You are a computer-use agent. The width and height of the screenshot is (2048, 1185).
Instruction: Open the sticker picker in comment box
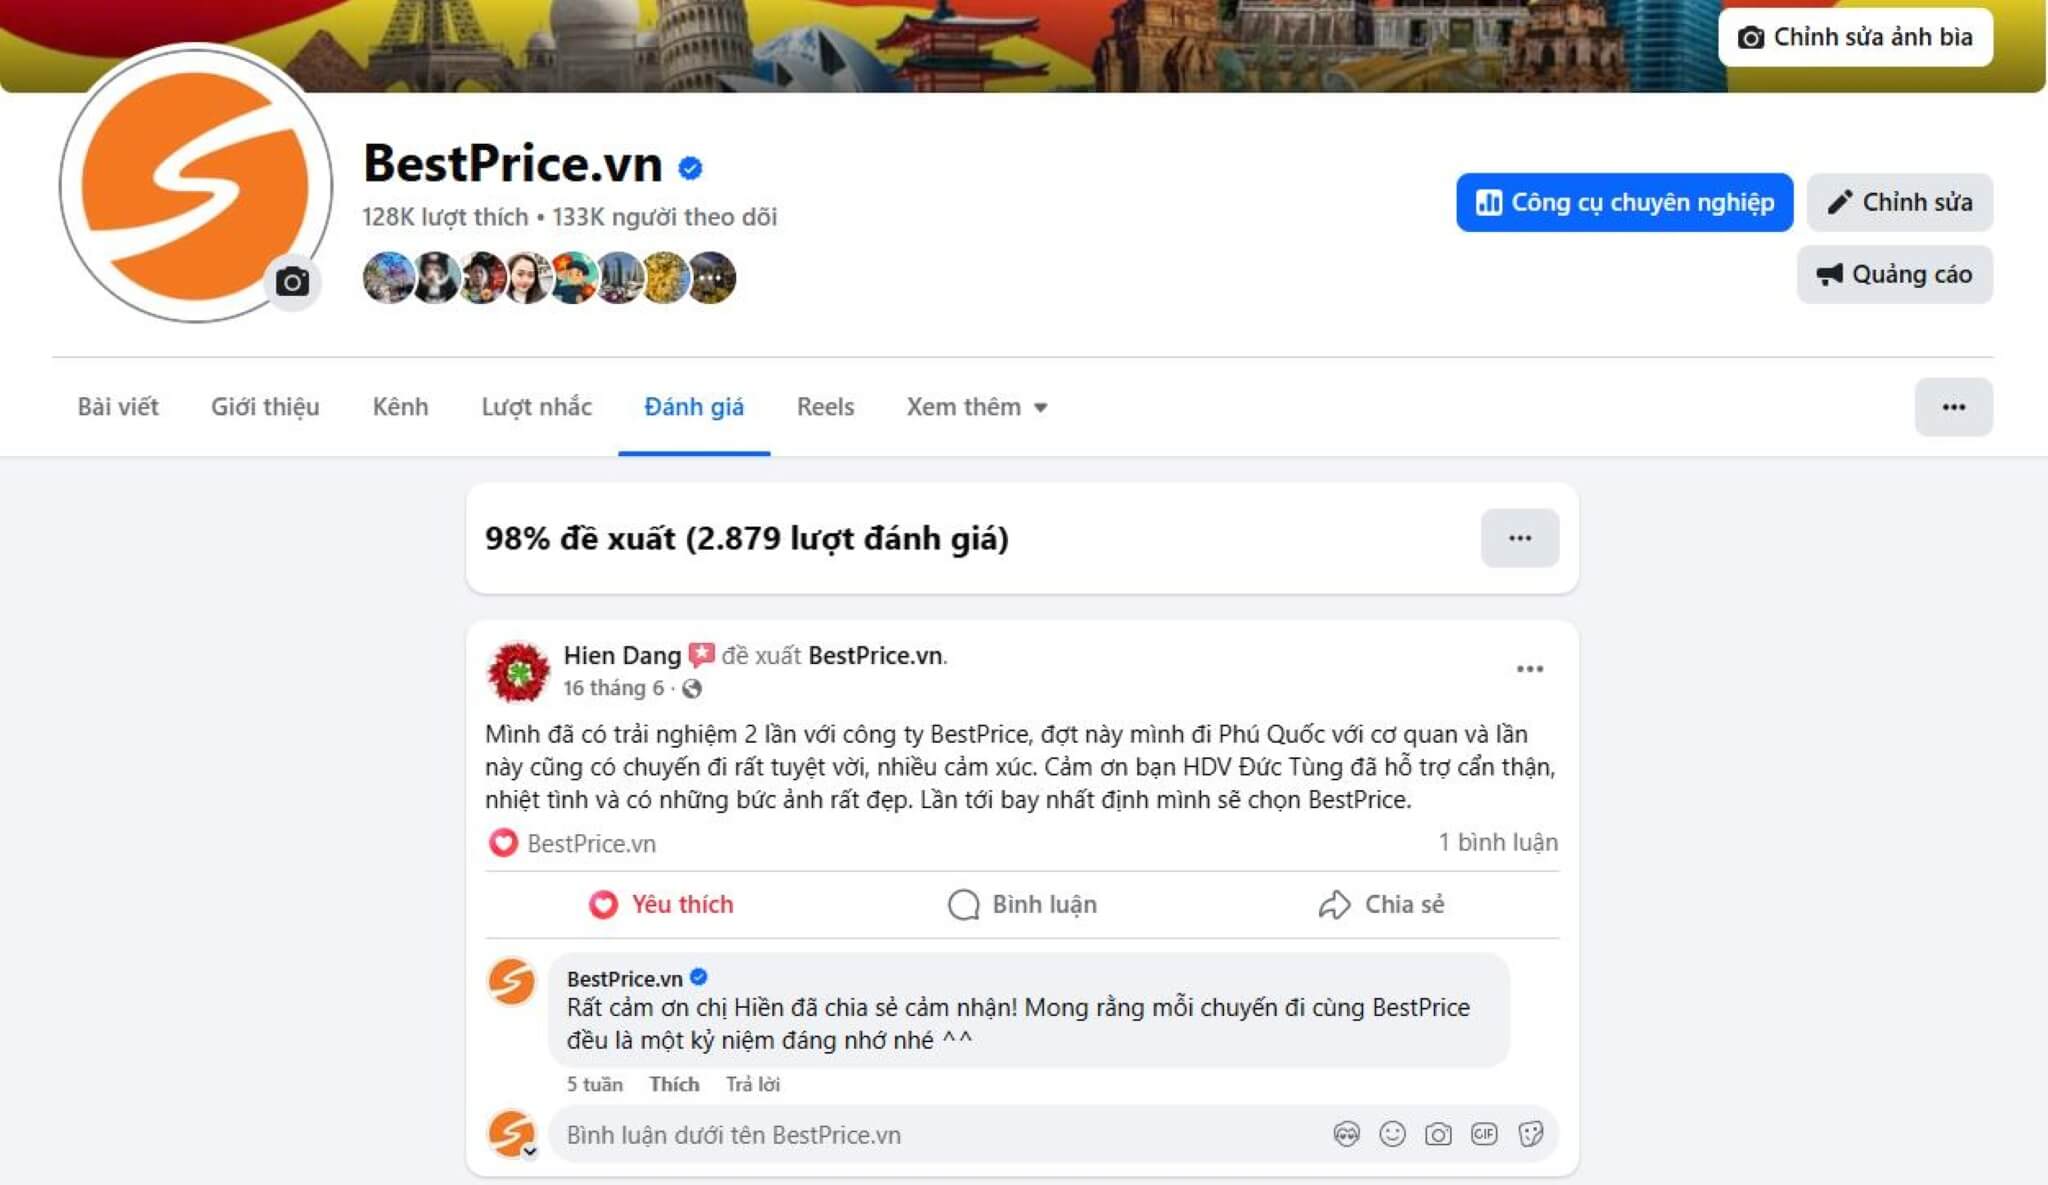pos(1530,1134)
